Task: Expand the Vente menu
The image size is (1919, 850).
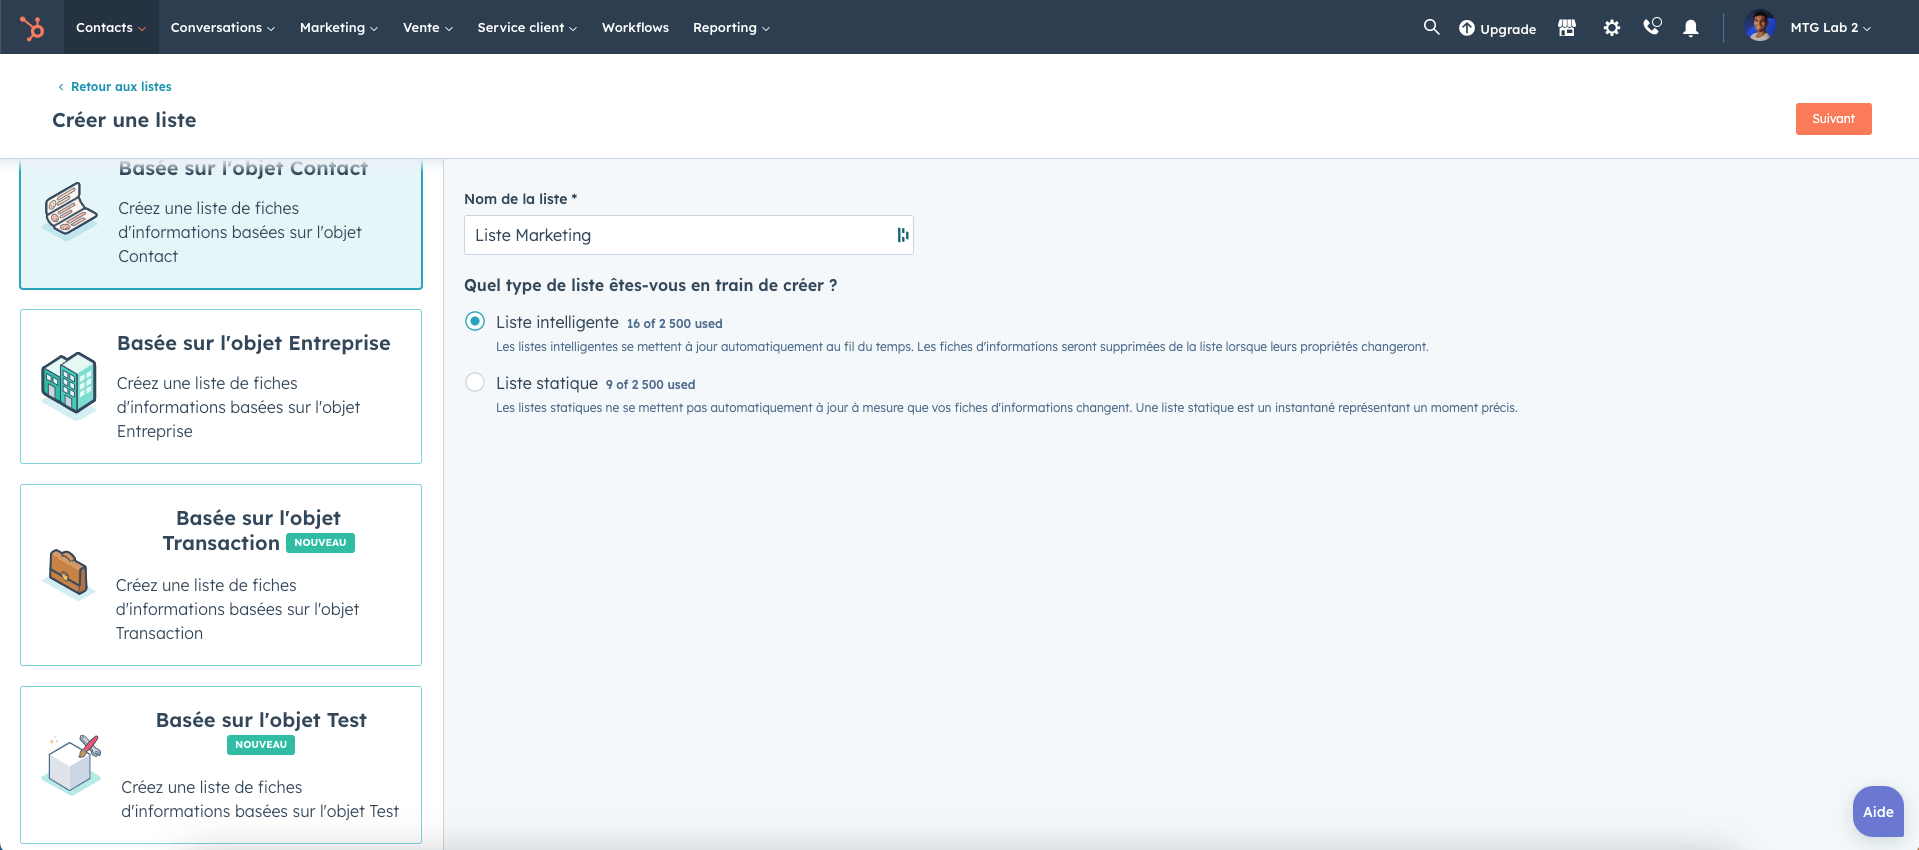Action: [428, 27]
